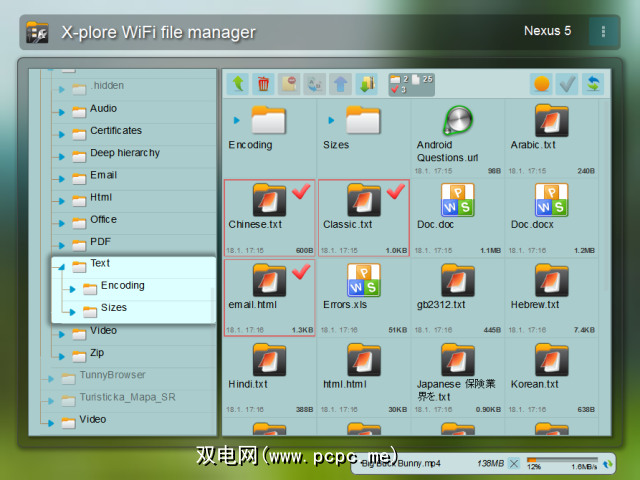Screen dimensions: 640x480
Task: Expand the Audio folder tree arrow
Action: click(x=62, y=112)
